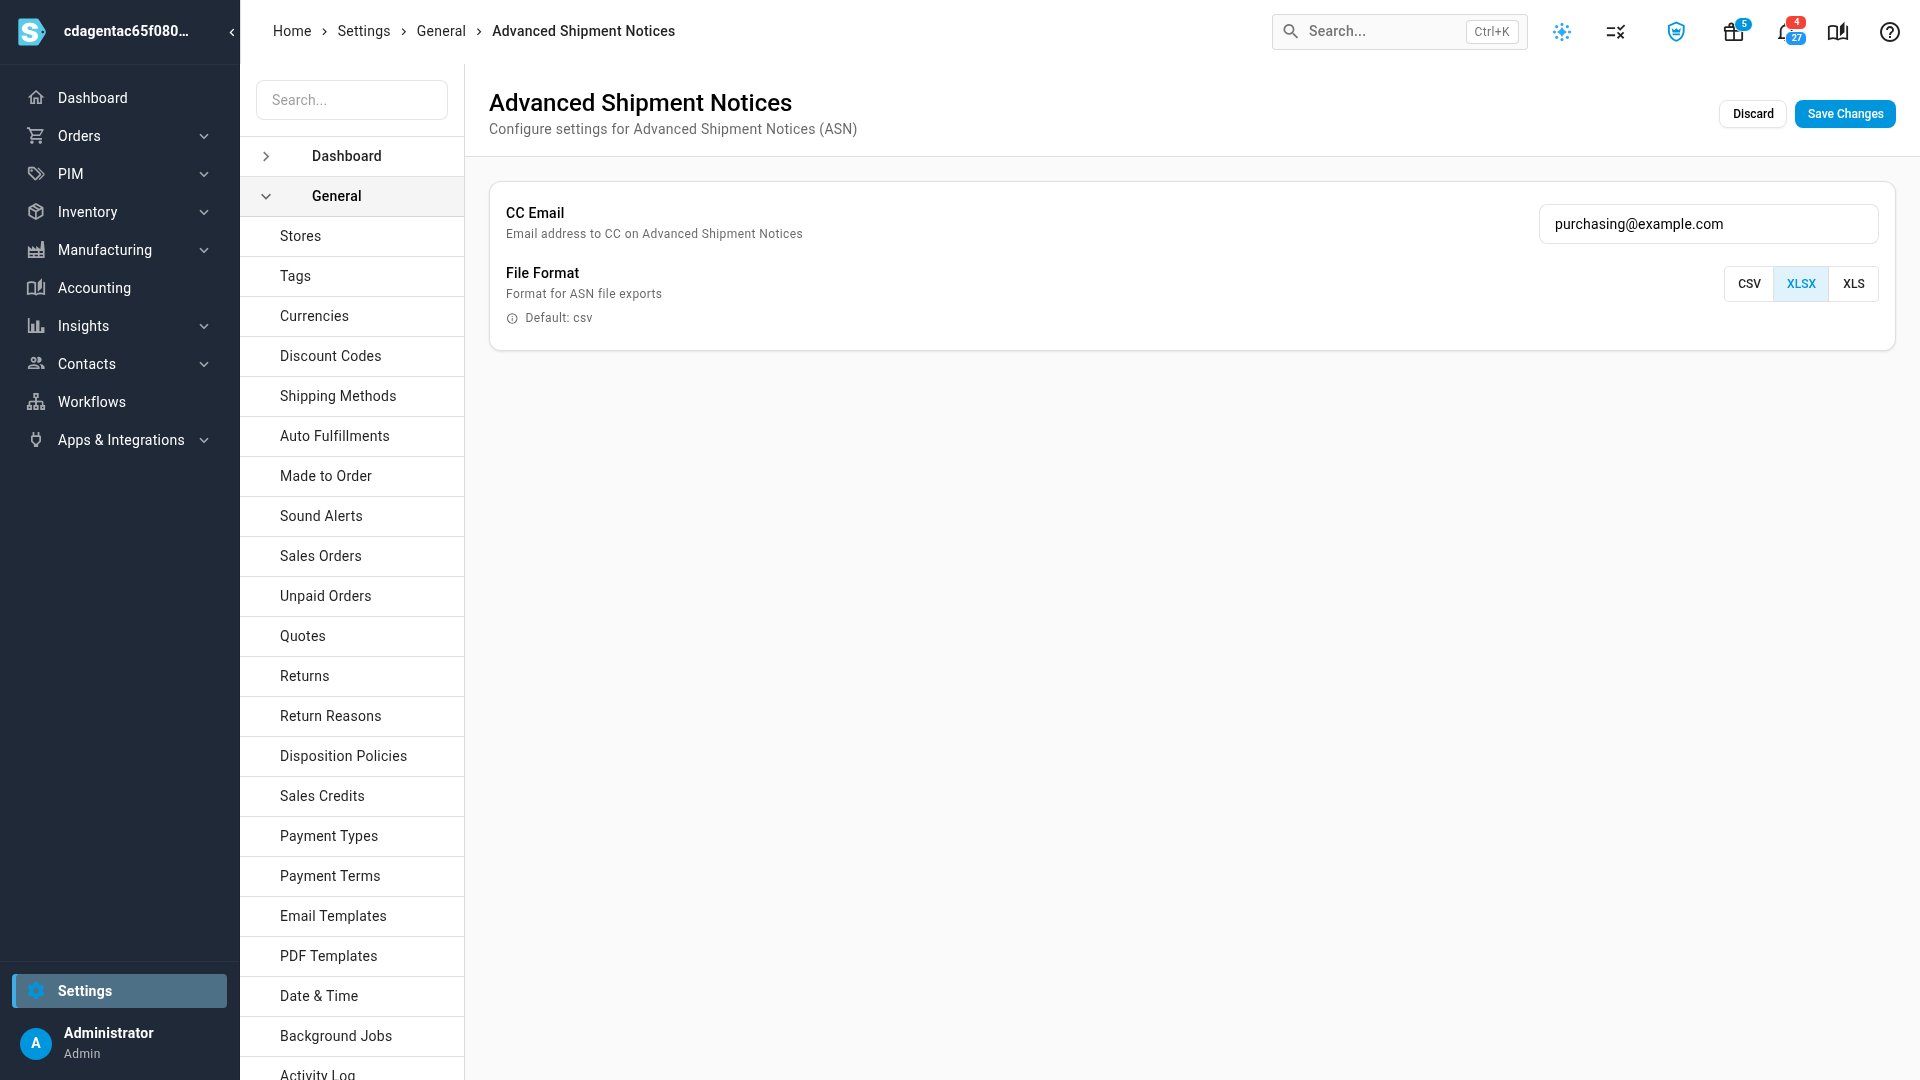The image size is (1920, 1080).
Task: Open the notifications bell icon
Action: (x=1784, y=32)
